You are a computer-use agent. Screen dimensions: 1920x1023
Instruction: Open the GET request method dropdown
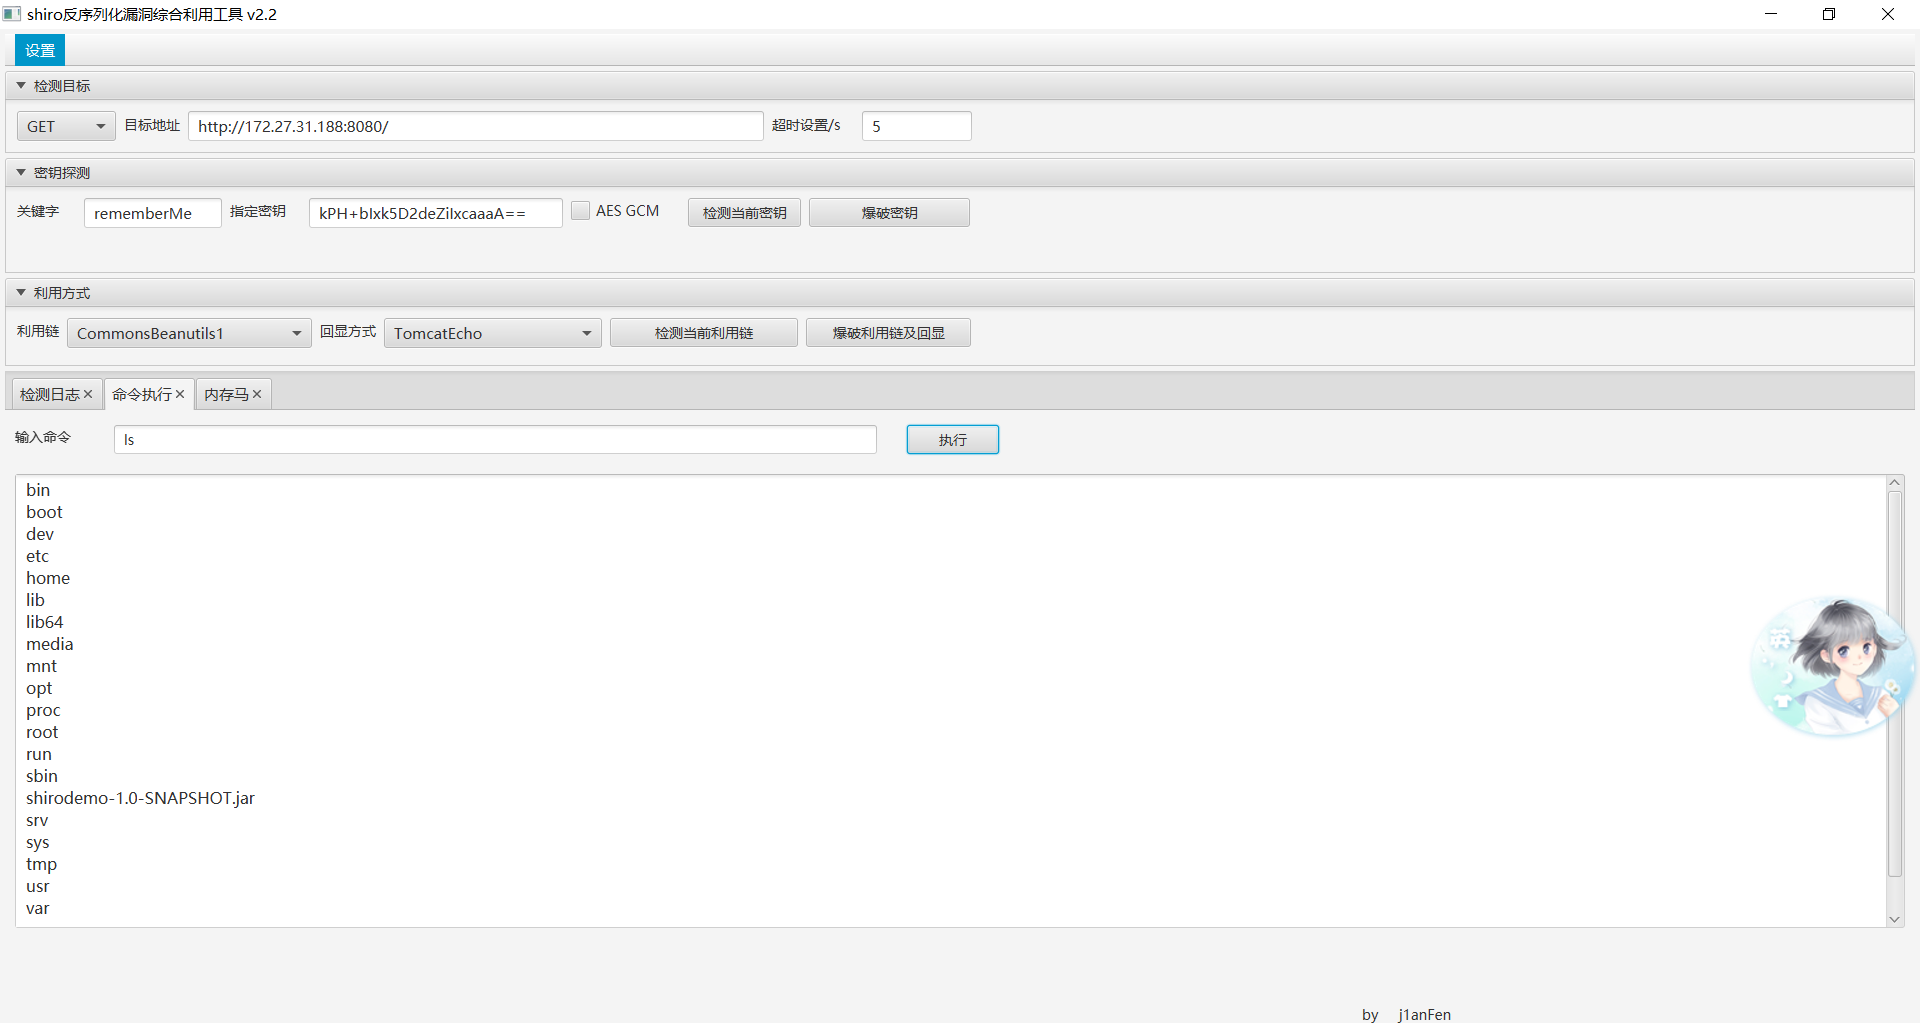[x=66, y=126]
